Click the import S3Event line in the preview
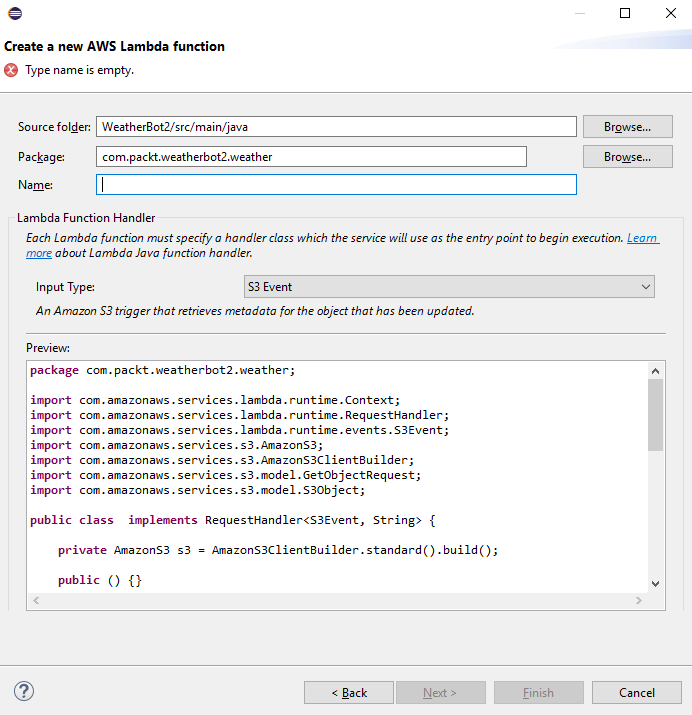This screenshot has height=715, width=692. tap(240, 430)
